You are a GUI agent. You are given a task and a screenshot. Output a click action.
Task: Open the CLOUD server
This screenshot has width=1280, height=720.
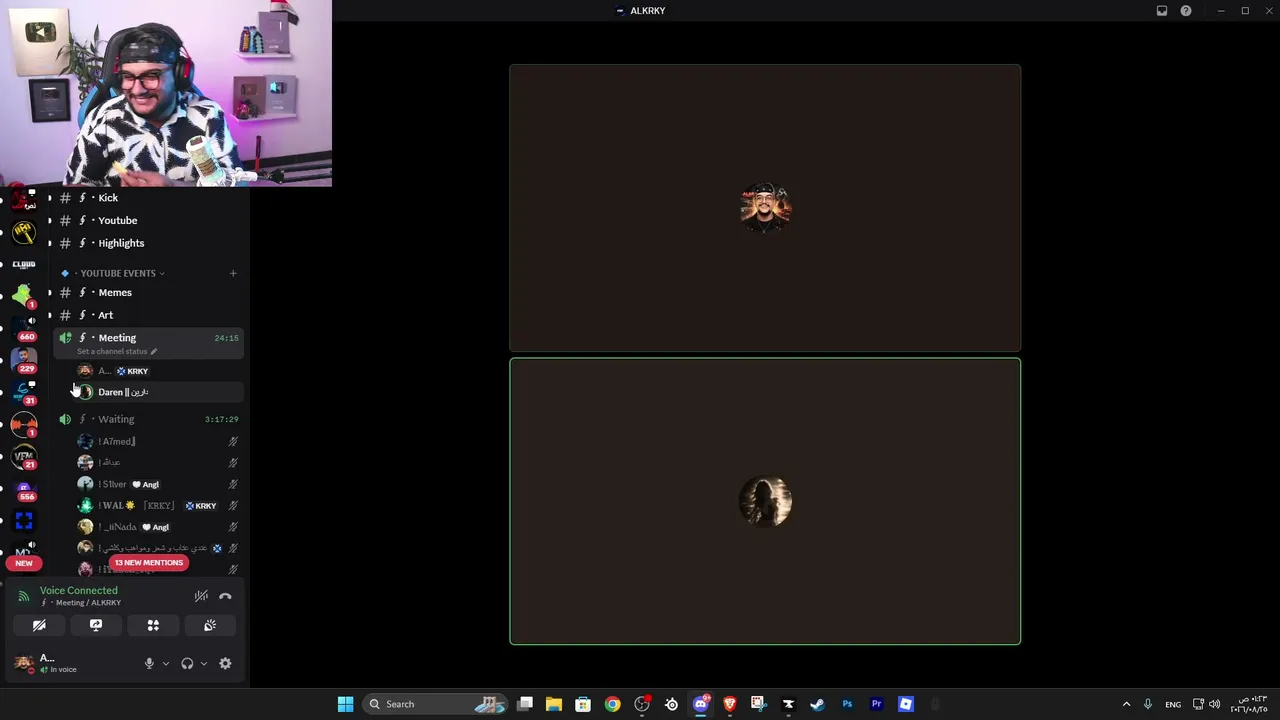pyautogui.click(x=24, y=265)
